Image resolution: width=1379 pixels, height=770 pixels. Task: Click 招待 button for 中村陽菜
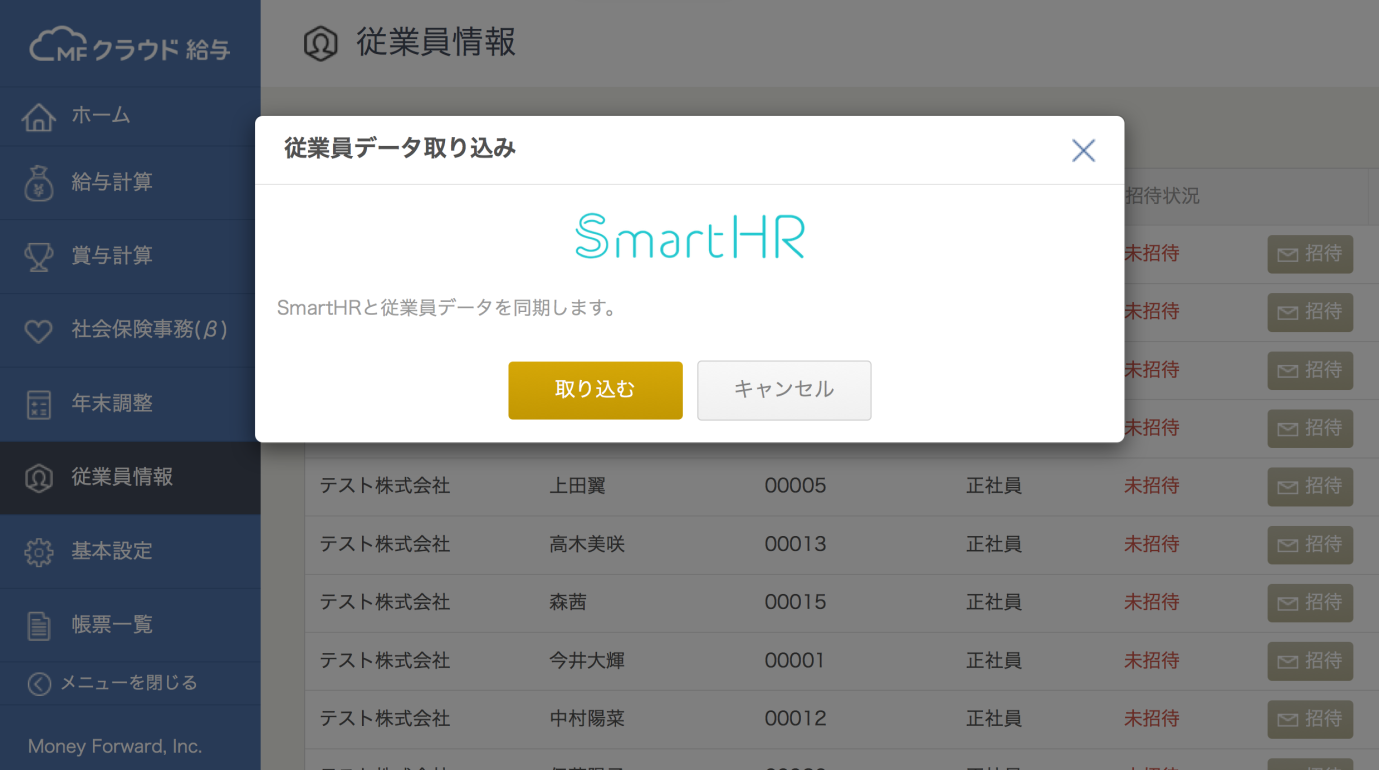pyautogui.click(x=1310, y=719)
